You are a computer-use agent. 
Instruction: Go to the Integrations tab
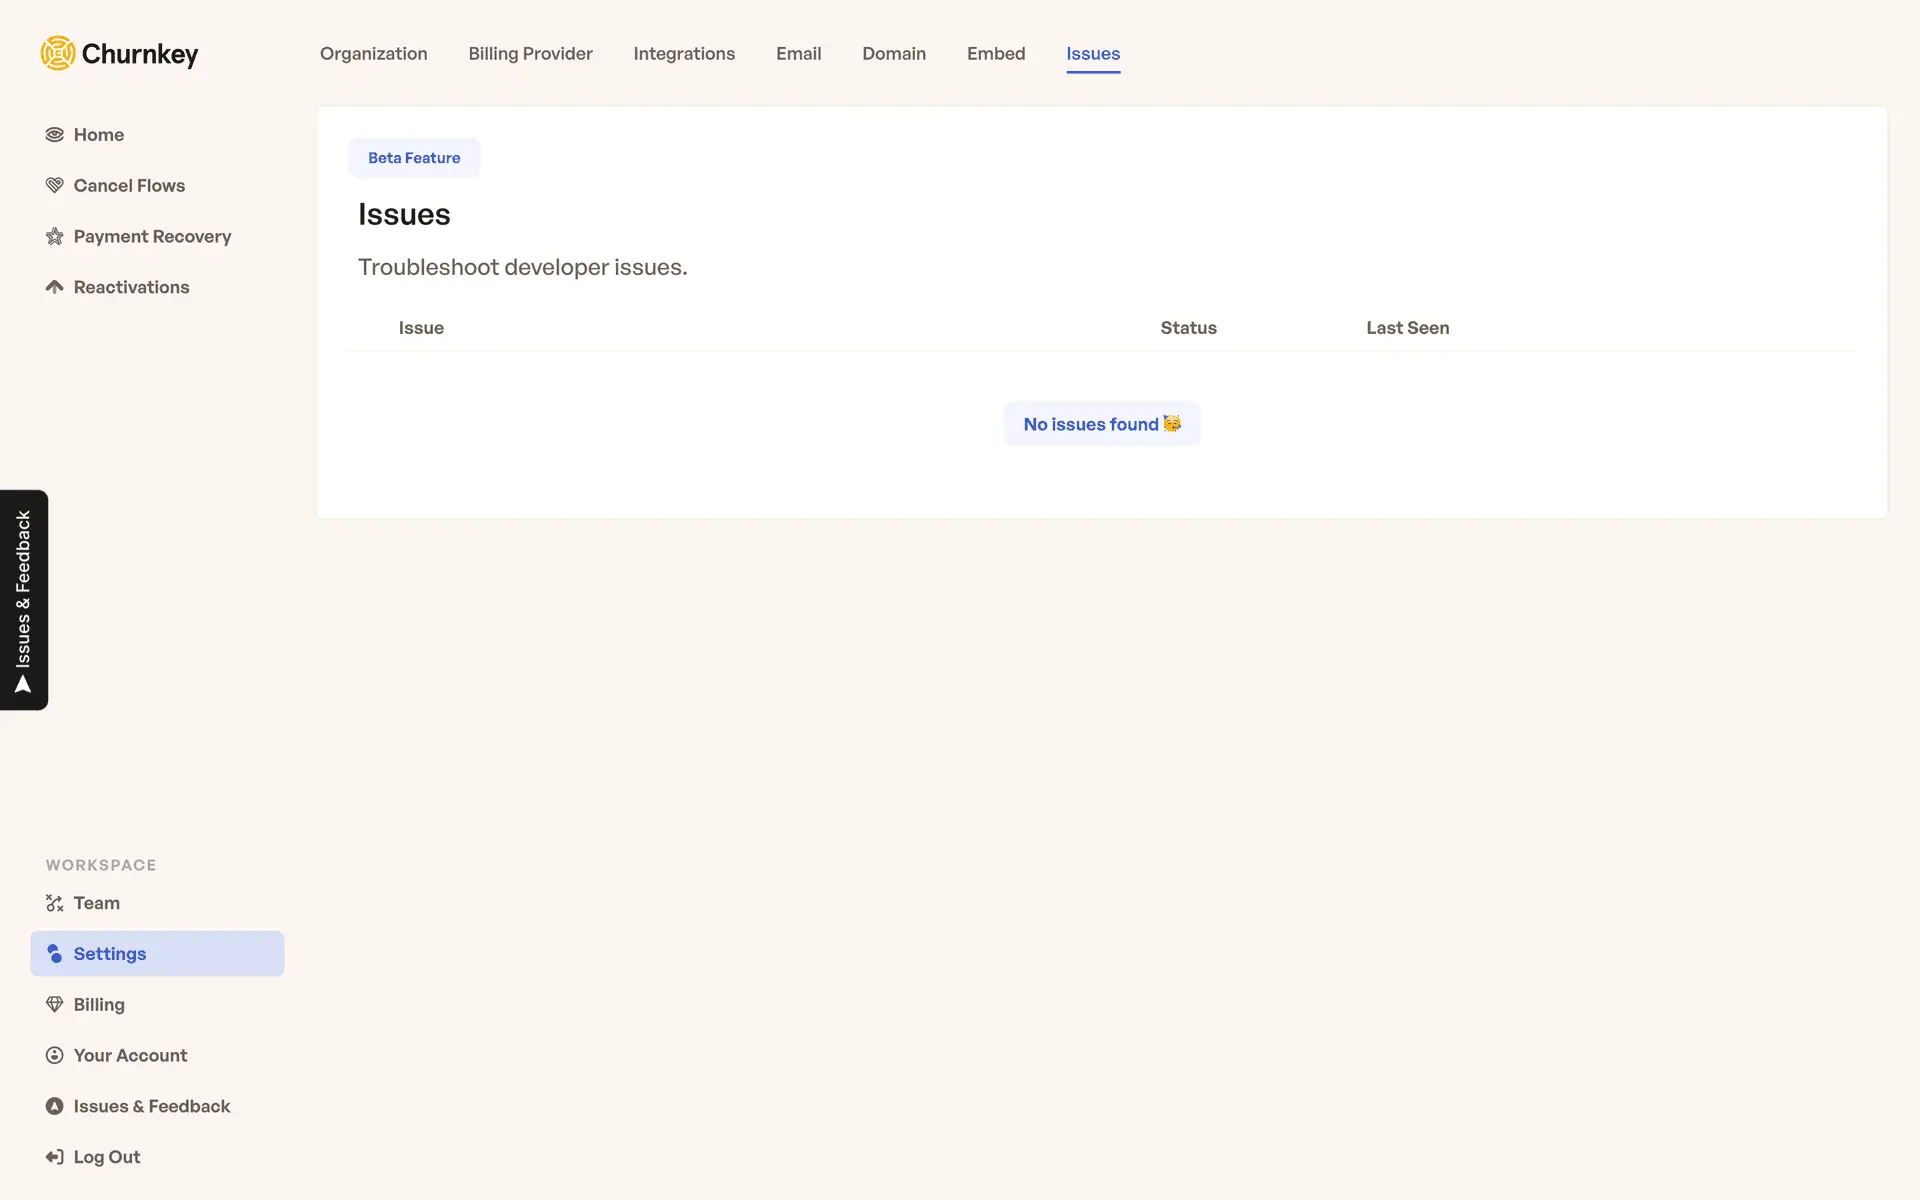tap(684, 54)
